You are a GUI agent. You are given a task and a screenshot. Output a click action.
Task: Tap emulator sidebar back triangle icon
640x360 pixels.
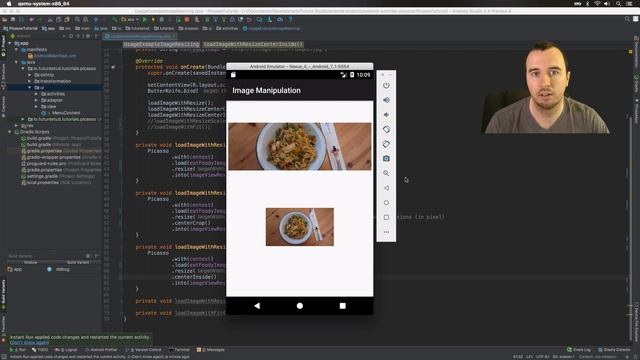(386, 188)
